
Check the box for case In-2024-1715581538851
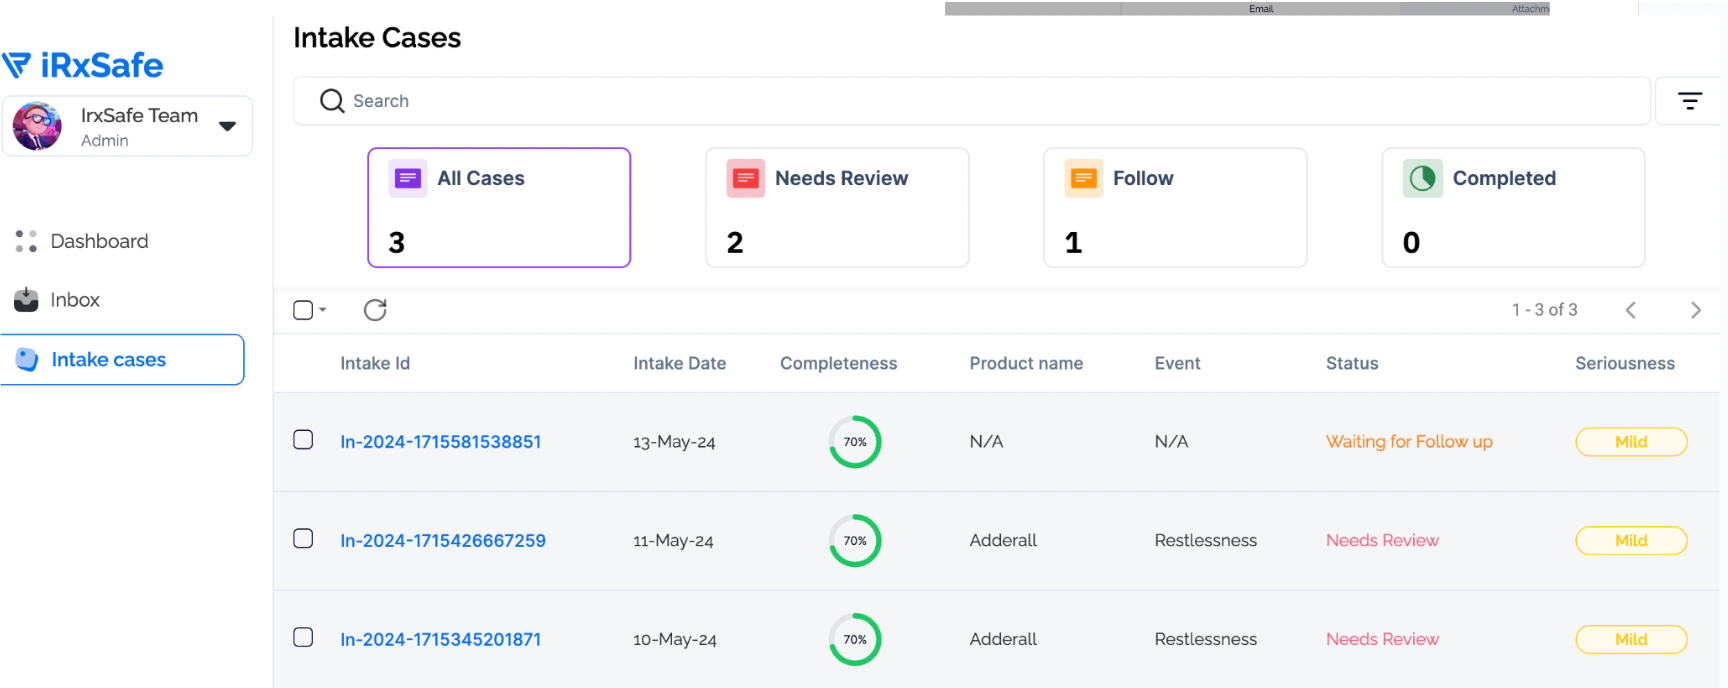(303, 440)
